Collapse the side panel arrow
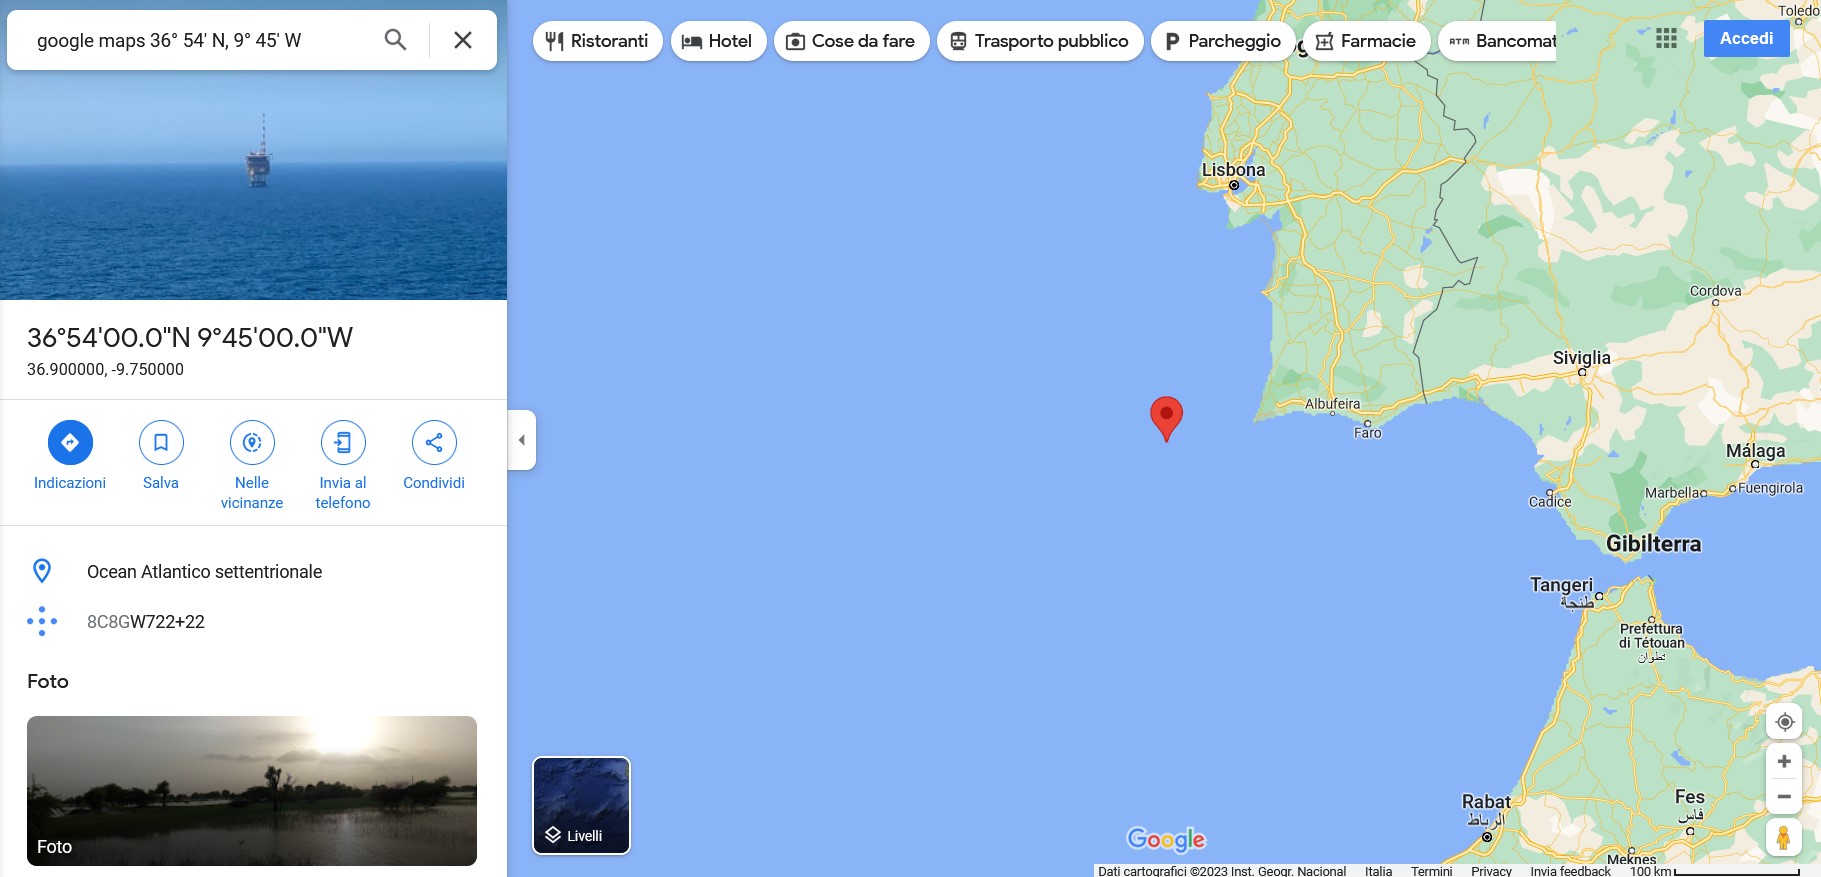Screen dimensions: 1821x877 click(522, 440)
